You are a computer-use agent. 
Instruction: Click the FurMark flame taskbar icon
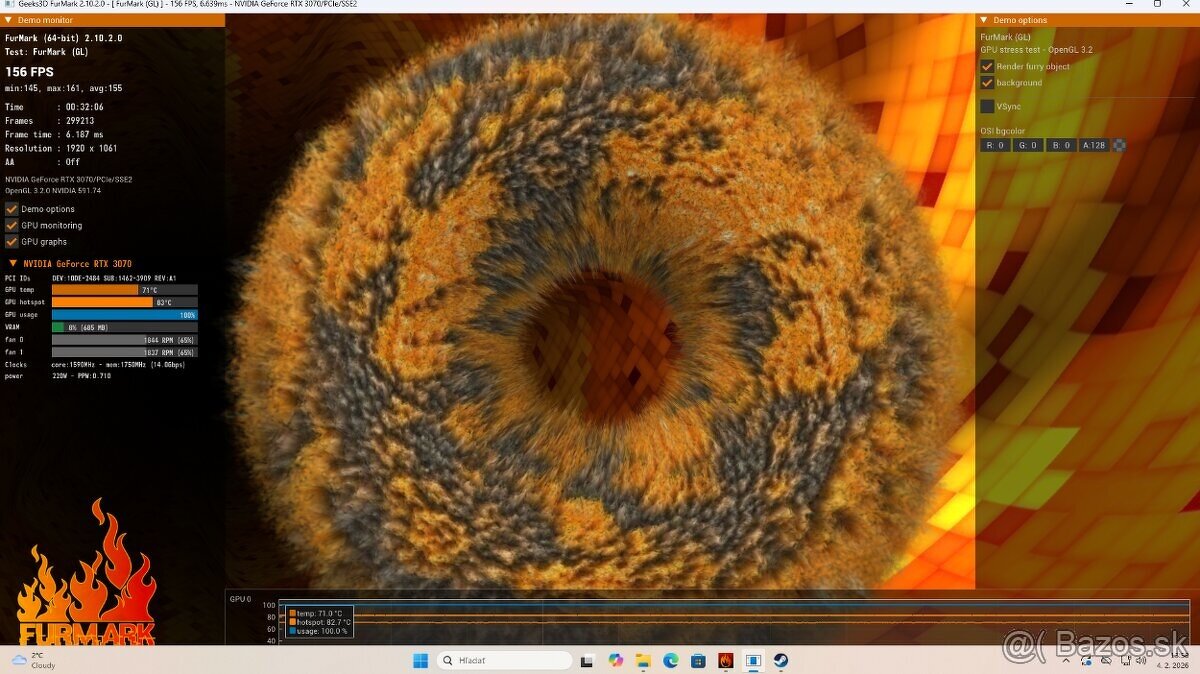tap(725, 660)
